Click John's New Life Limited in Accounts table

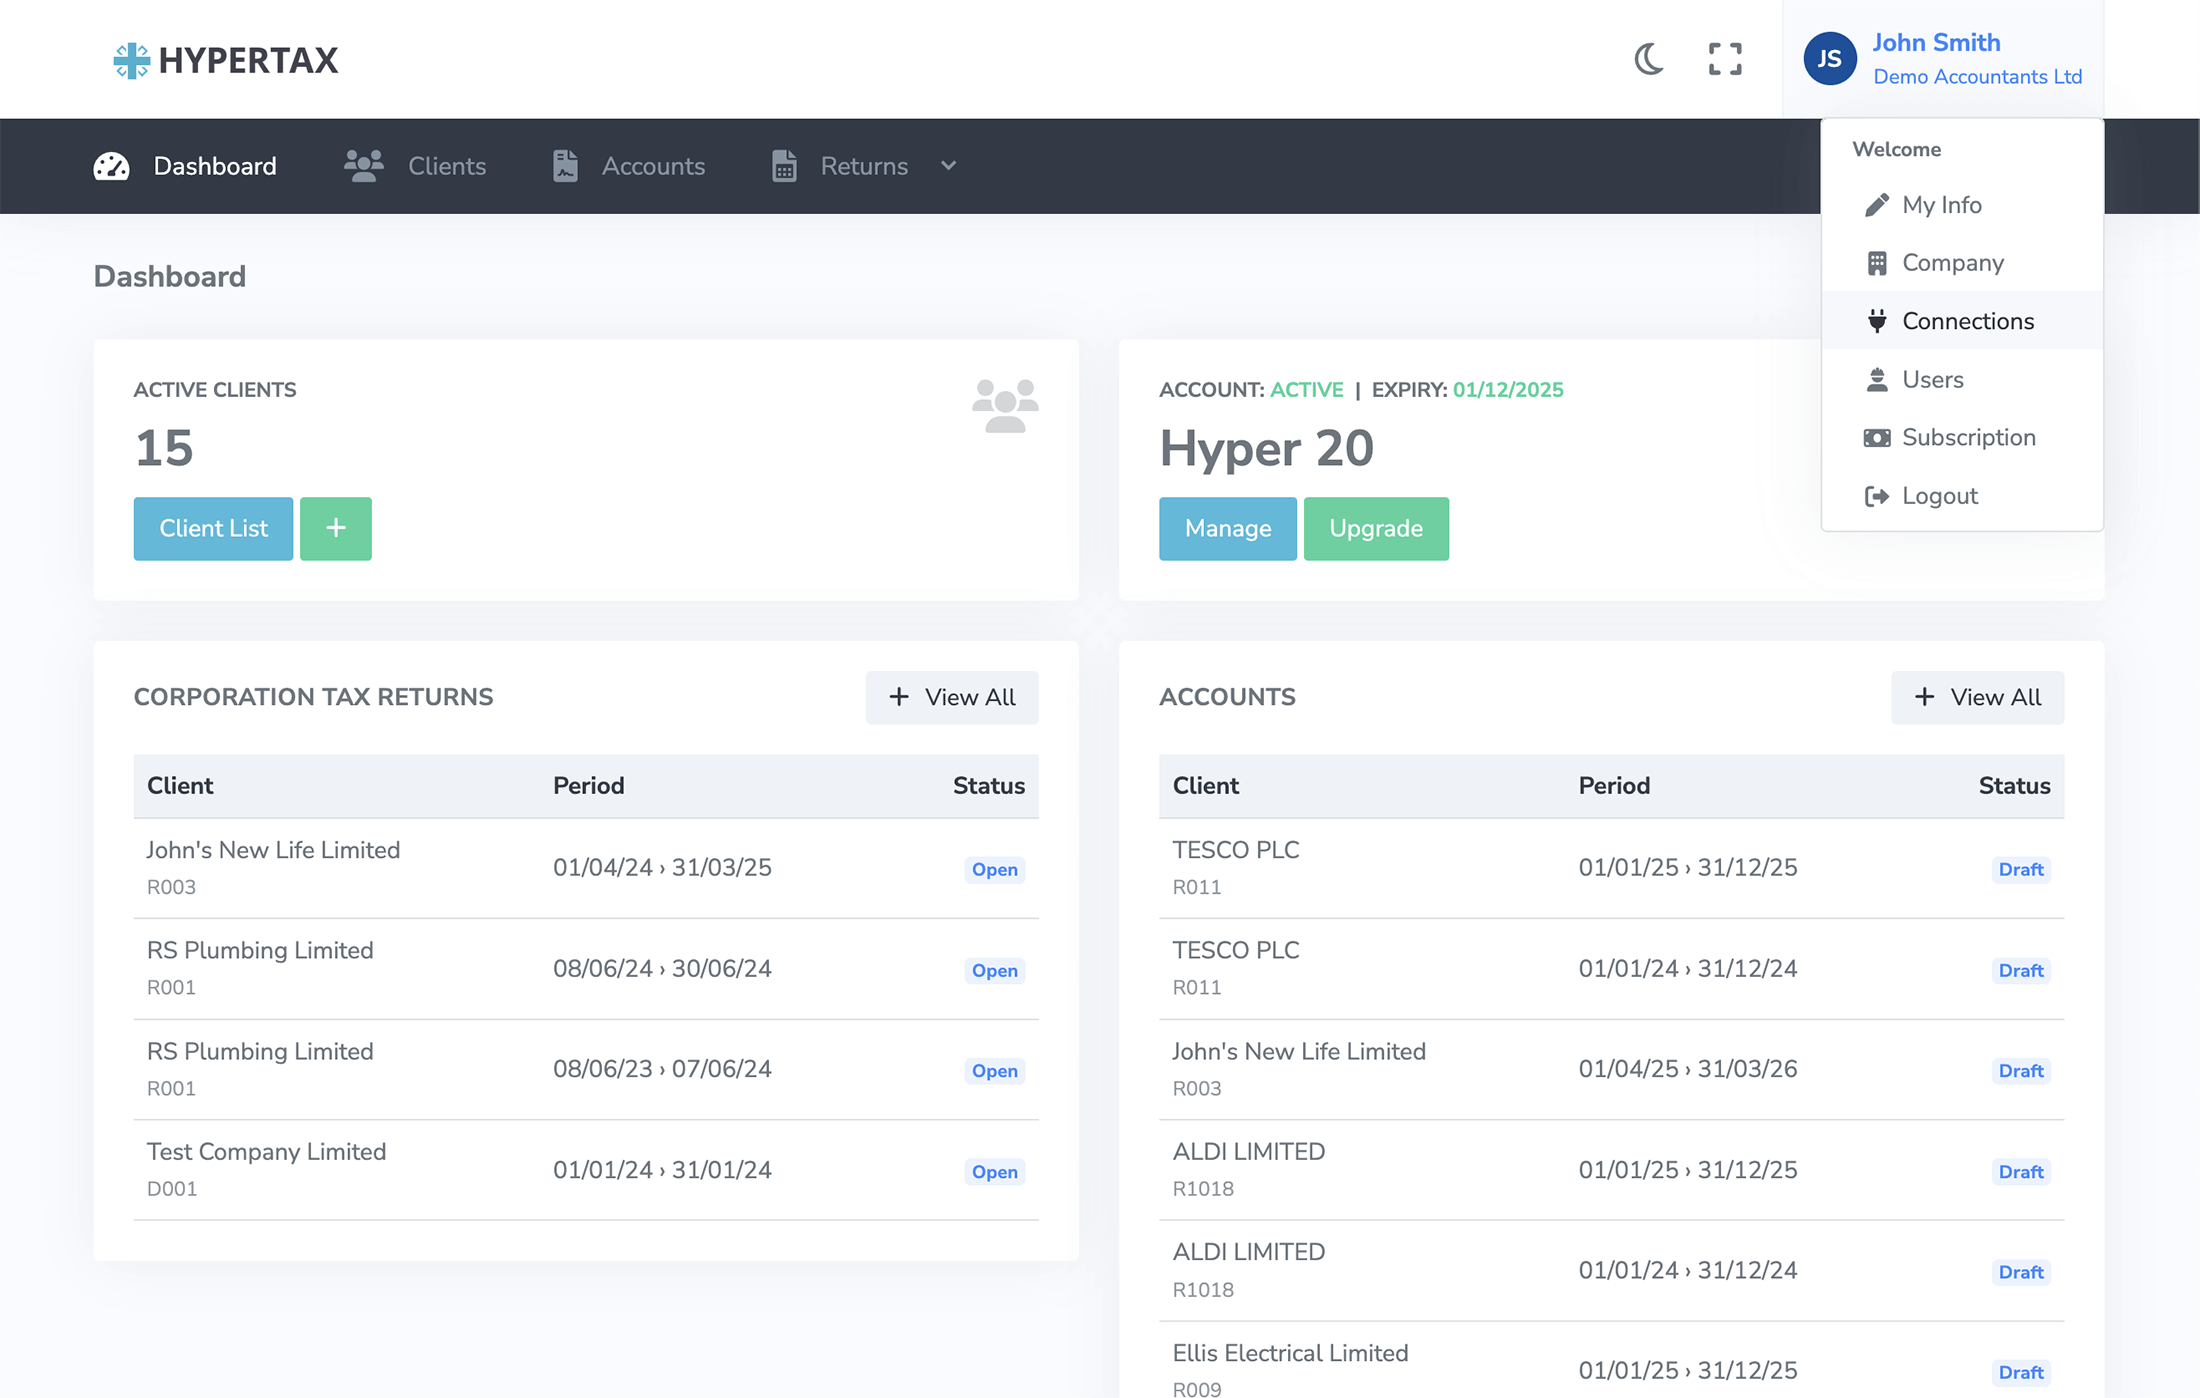[1299, 1052]
